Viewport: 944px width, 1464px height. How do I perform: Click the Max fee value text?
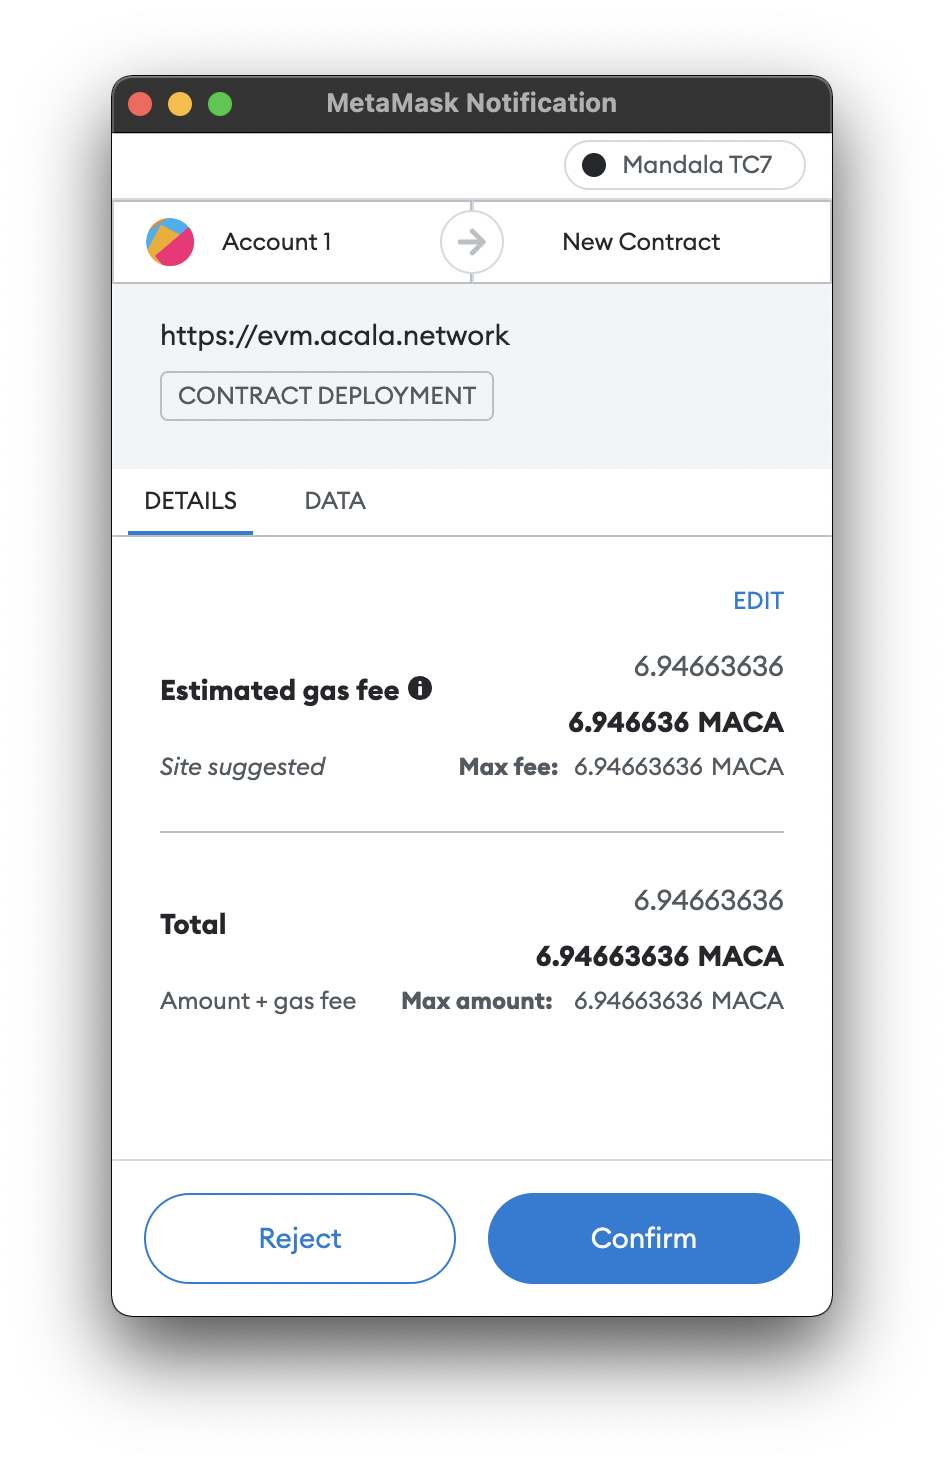(x=679, y=767)
